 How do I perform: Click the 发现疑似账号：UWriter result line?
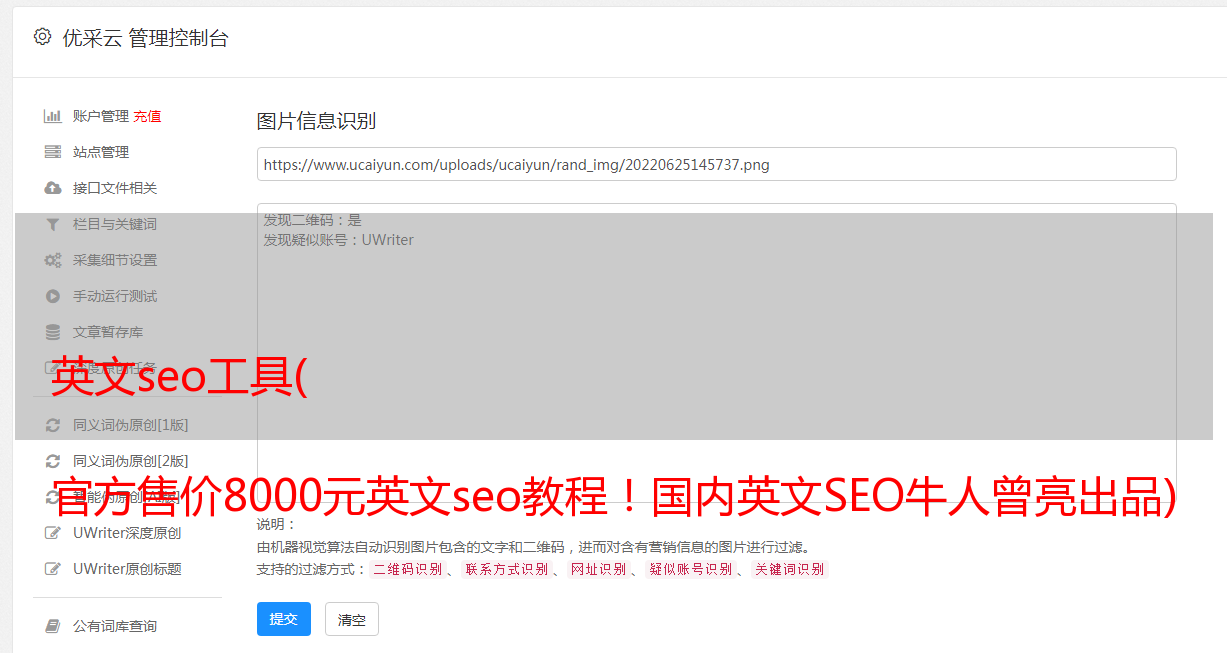[338, 240]
